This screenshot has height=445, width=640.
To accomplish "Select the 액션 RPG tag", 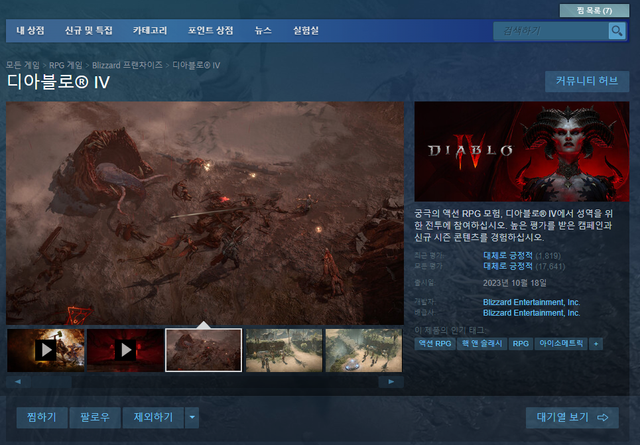I will pyautogui.click(x=436, y=344).
